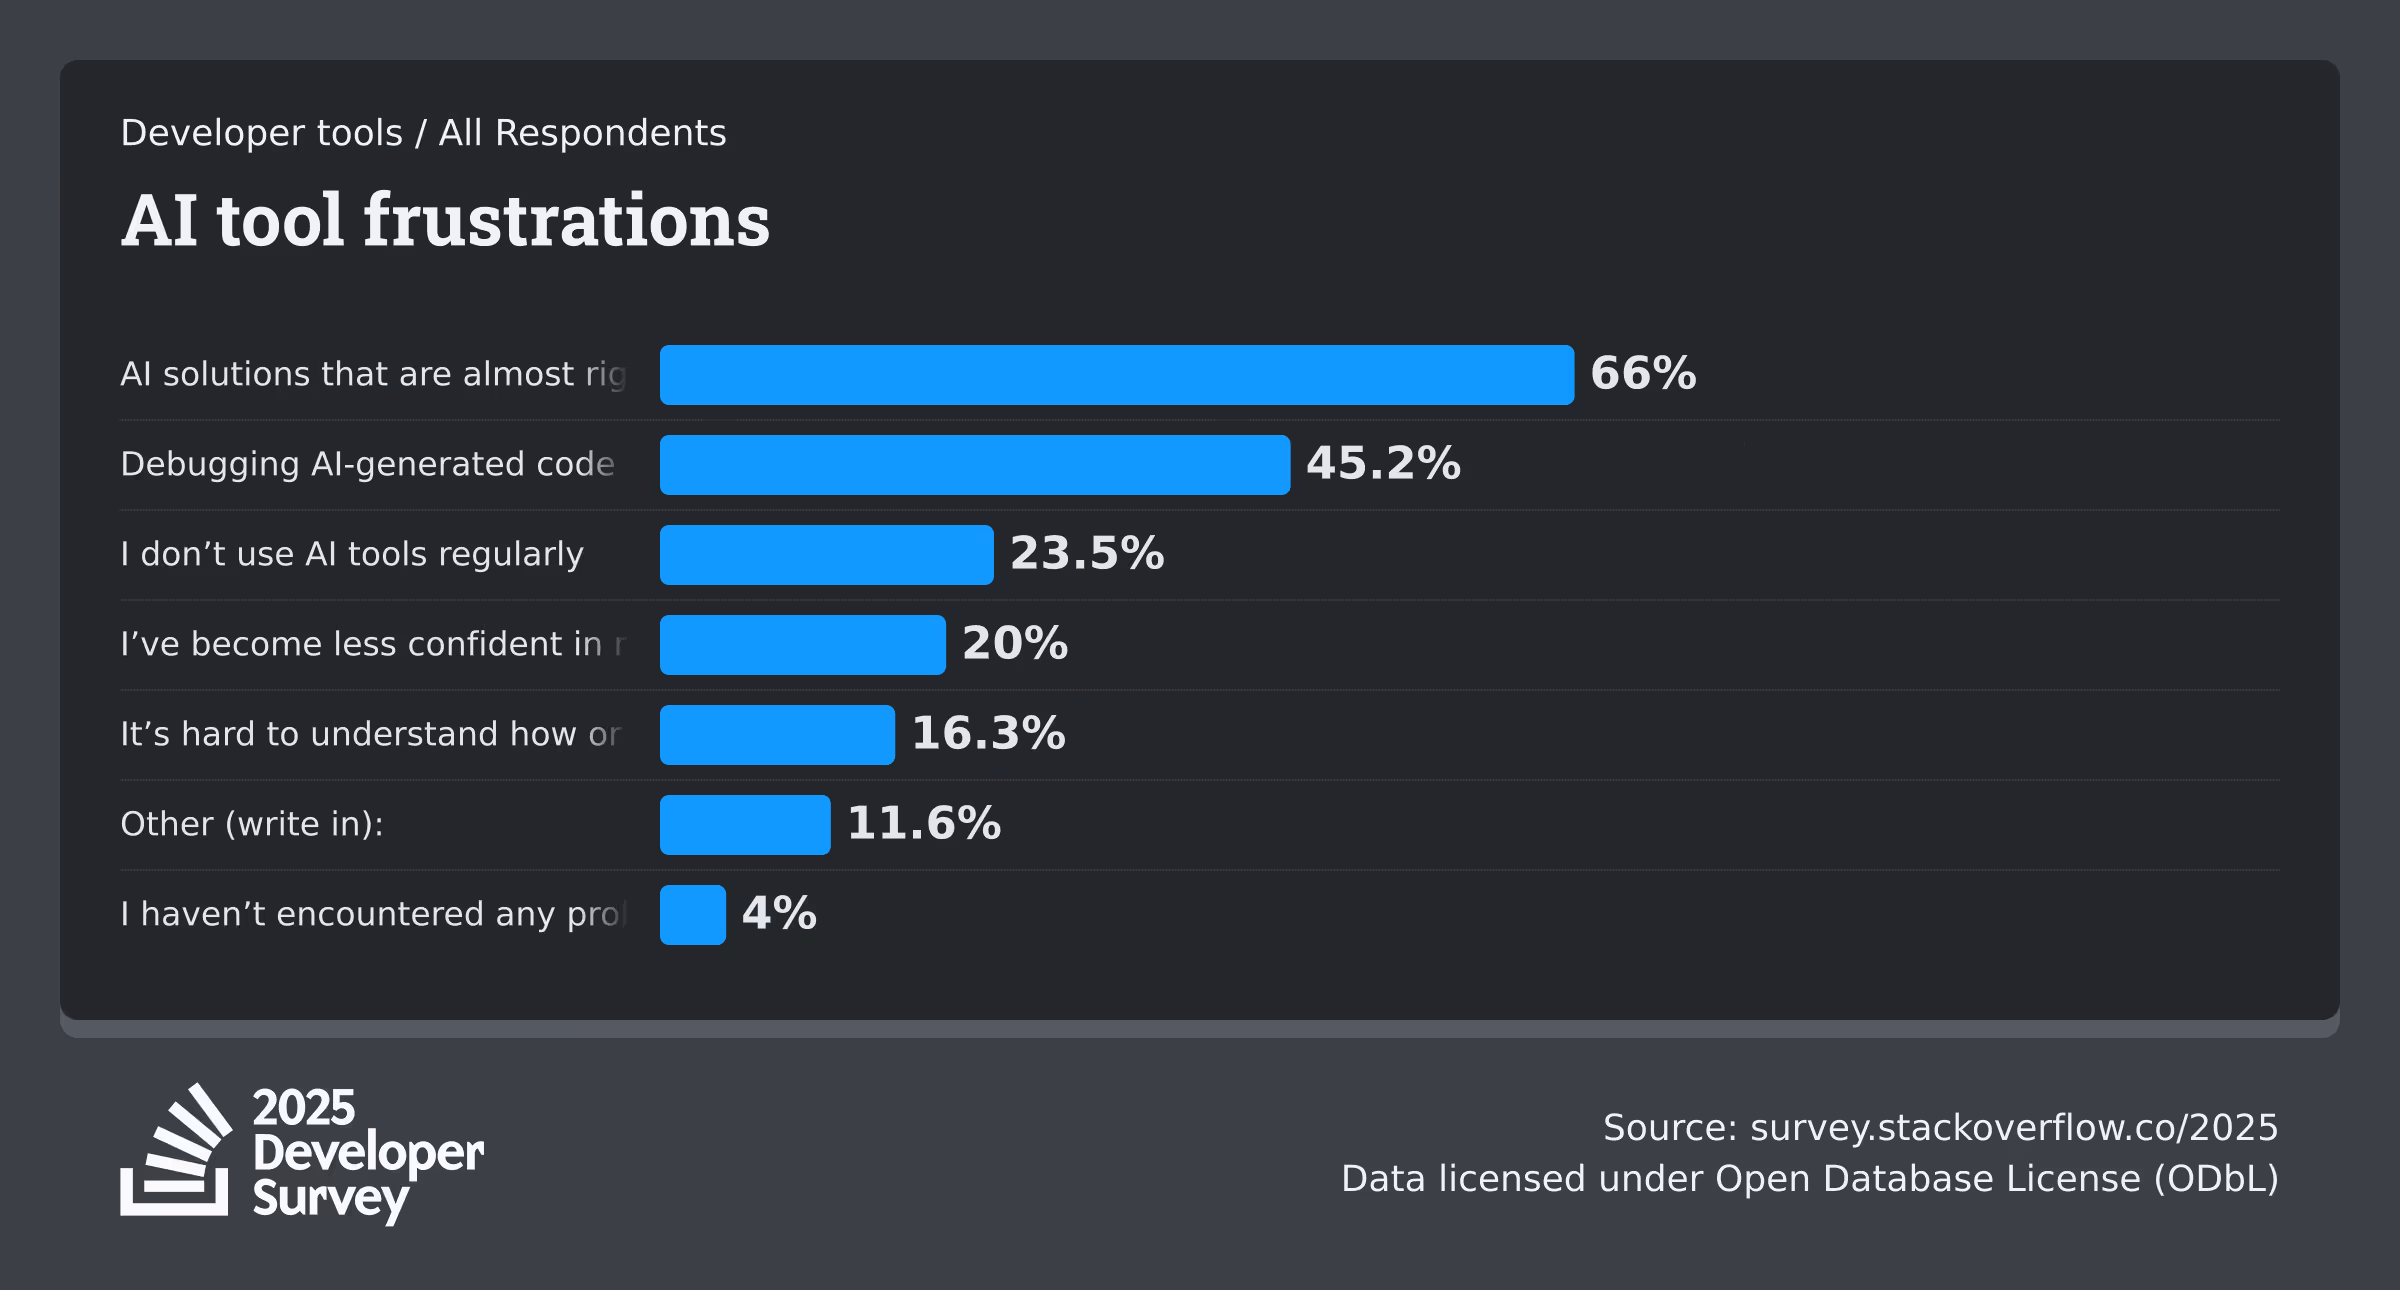Click the 45.2% value label
2400x1290 pixels.
tap(1384, 464)
